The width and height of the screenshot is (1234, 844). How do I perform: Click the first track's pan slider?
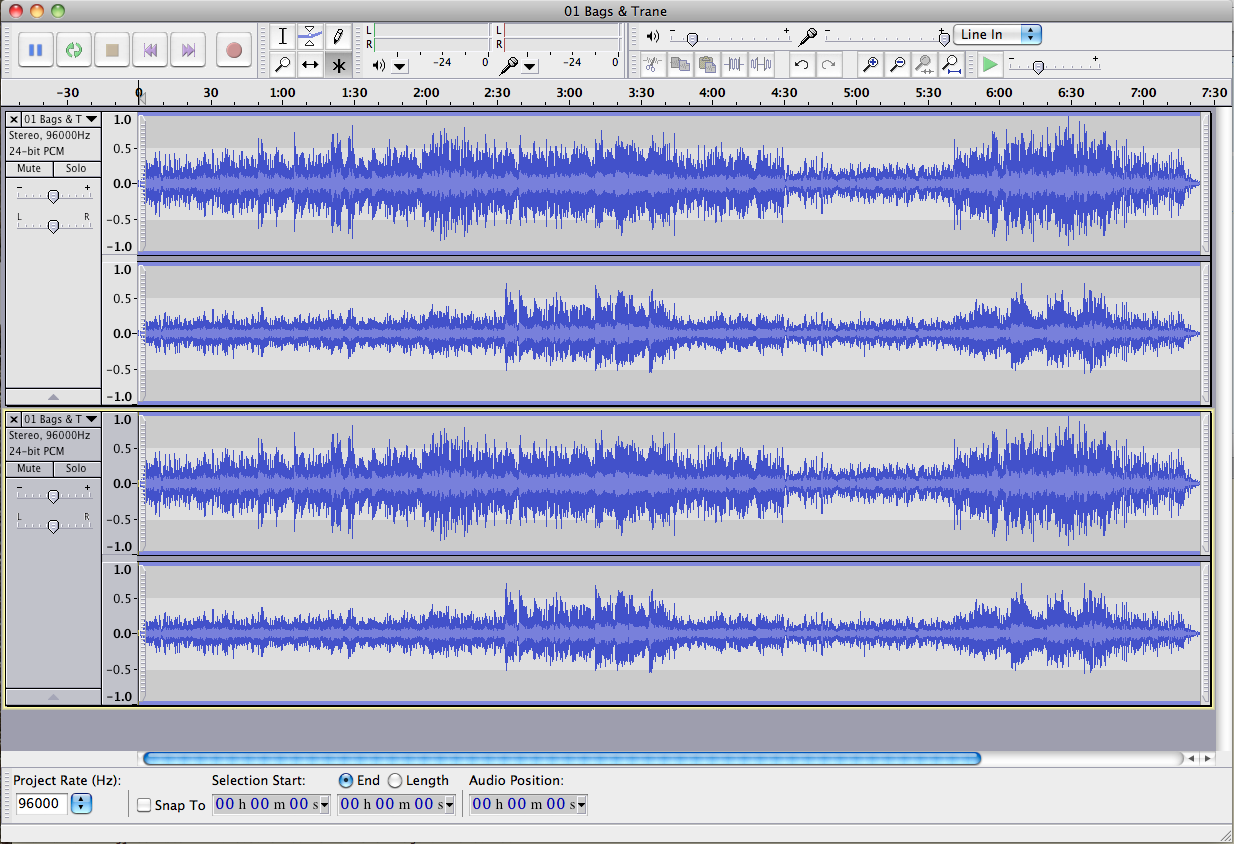click(53, 225)
